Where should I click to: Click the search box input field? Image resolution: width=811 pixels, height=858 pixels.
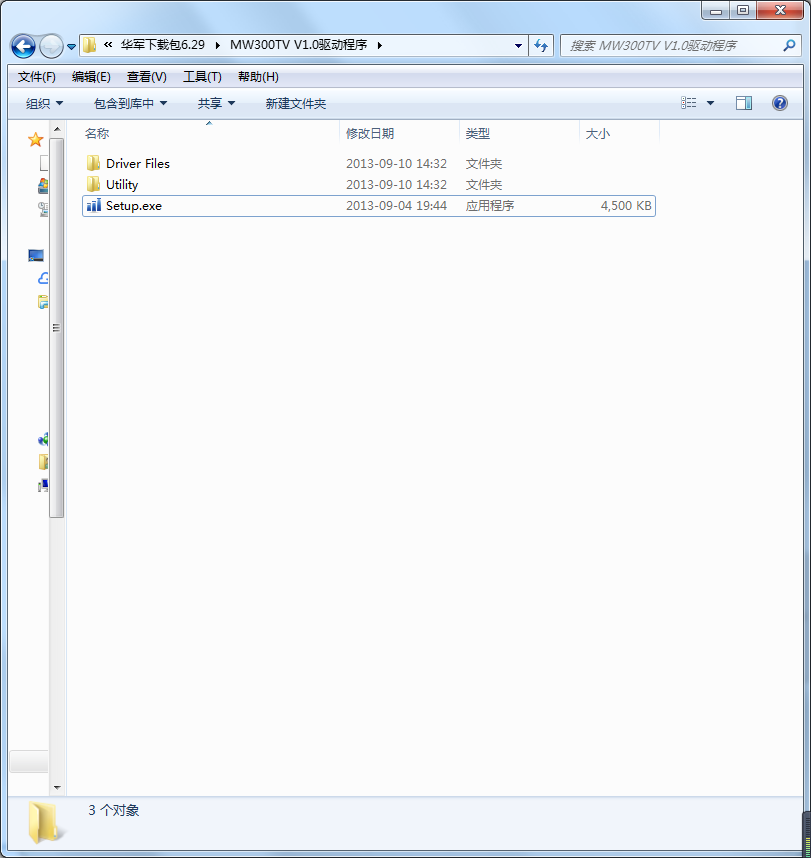point(670,46)
